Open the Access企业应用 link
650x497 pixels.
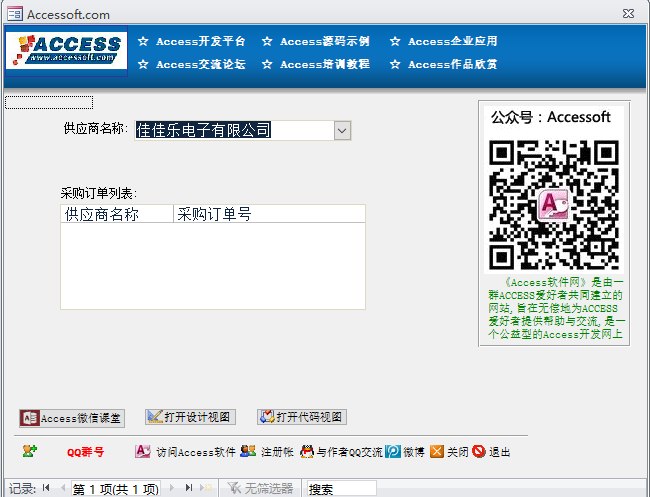(x=452, y=41)
